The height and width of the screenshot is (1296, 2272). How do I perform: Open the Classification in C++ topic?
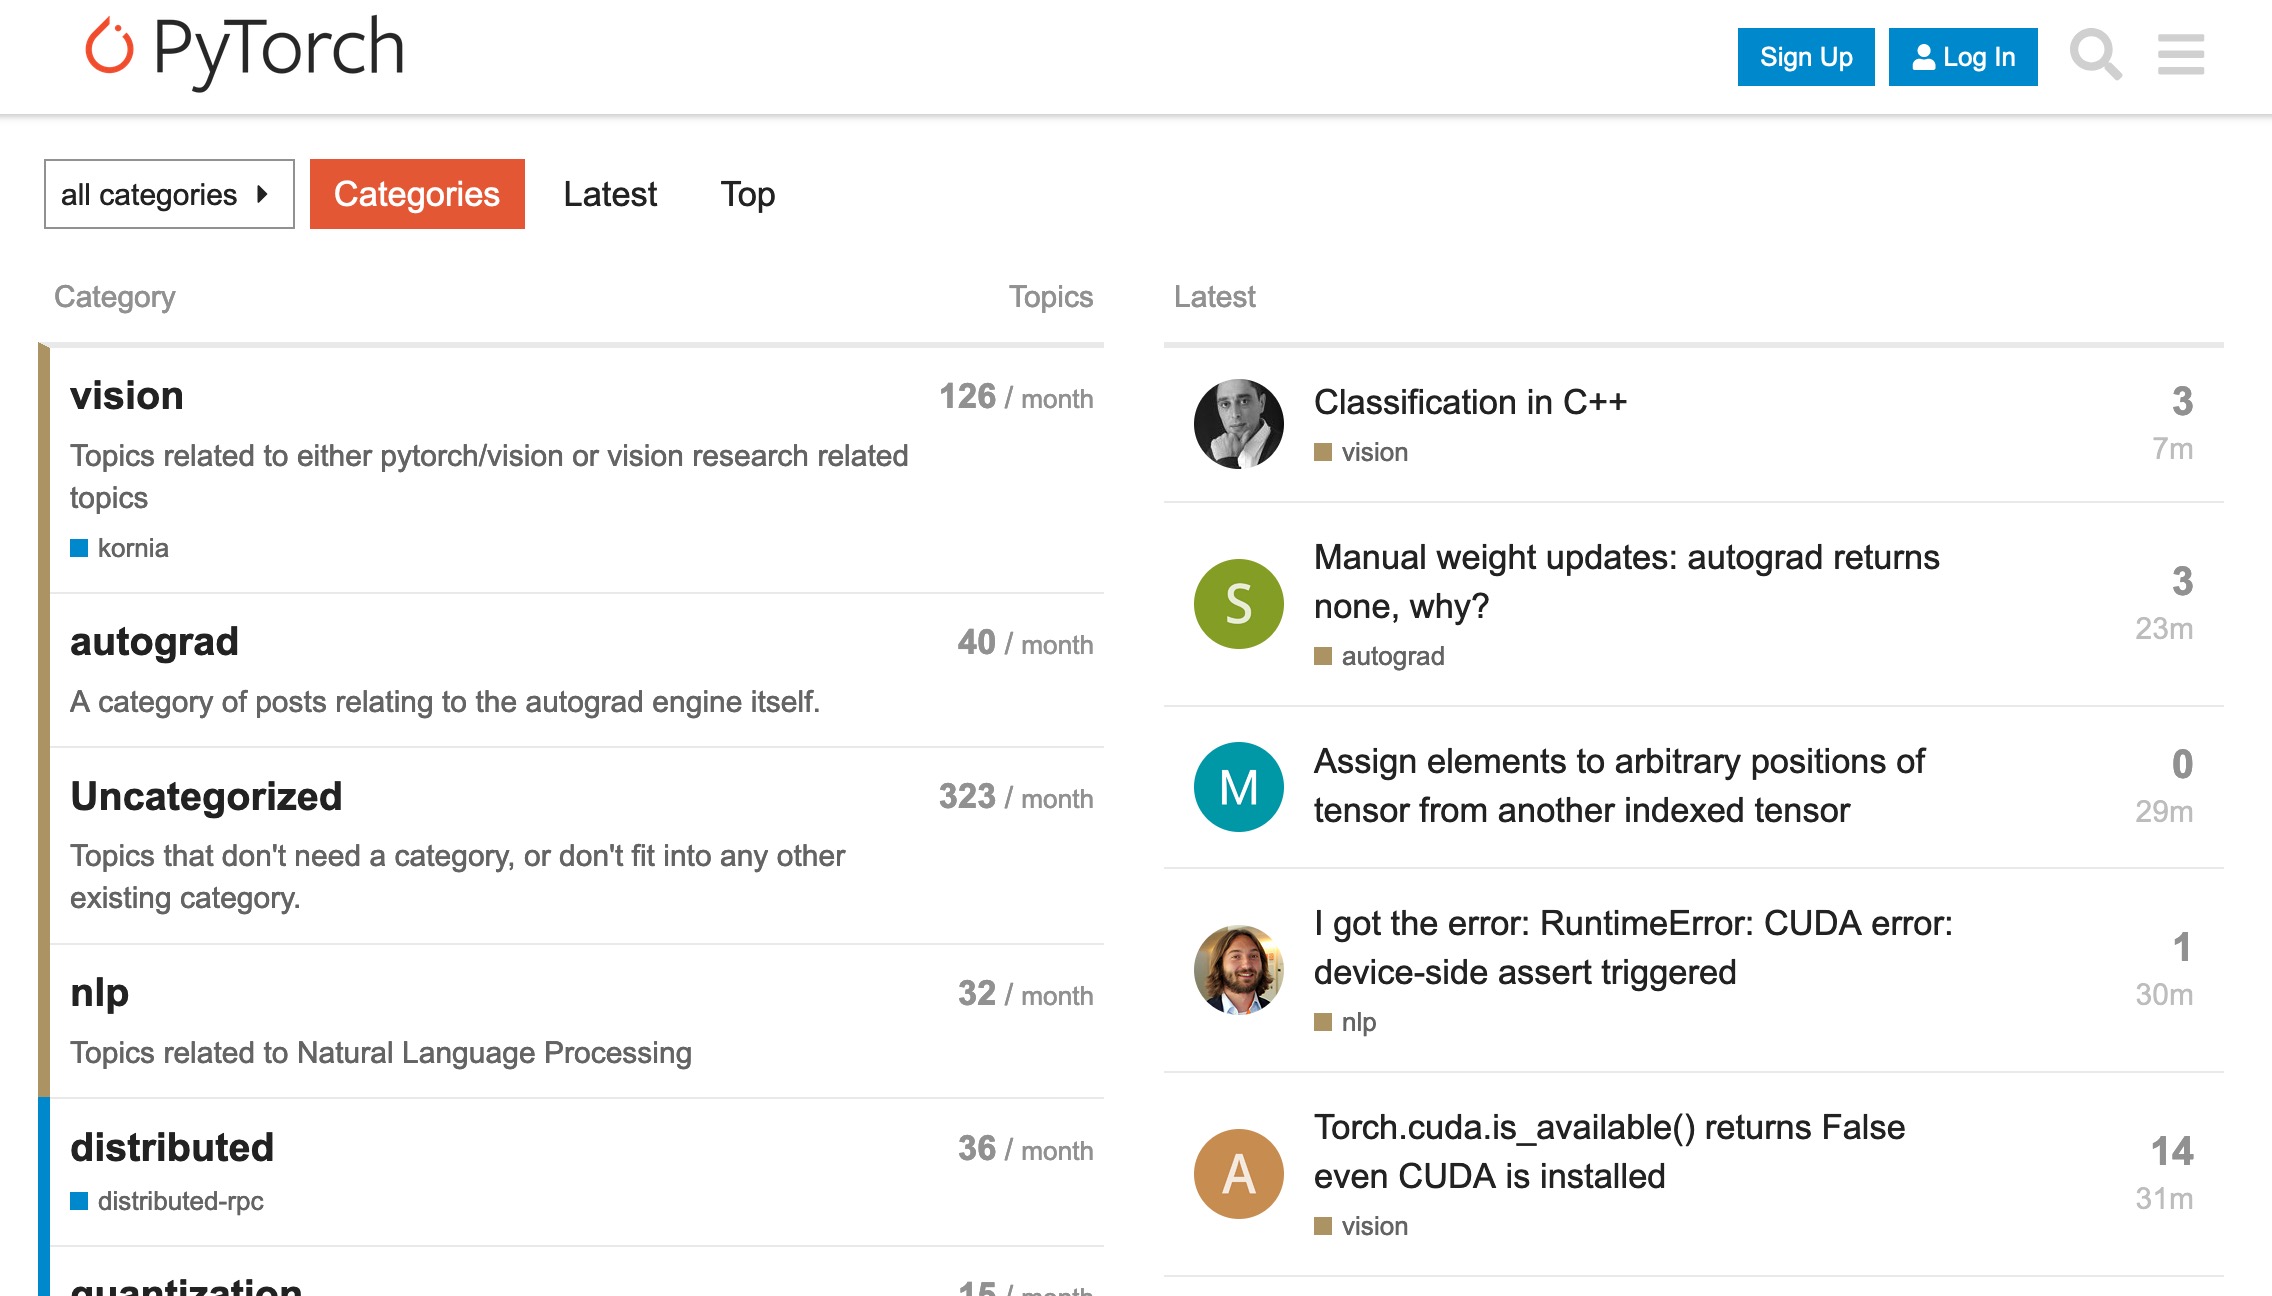(x=1470, y=402)
